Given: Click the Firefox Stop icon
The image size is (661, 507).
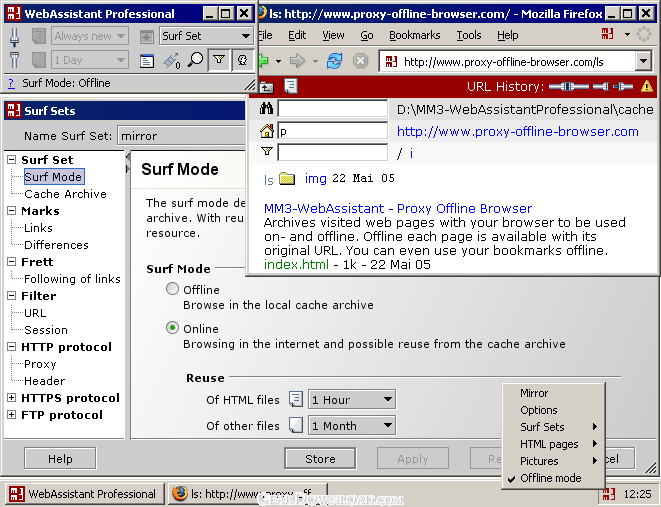Looking at the screenshot, I should click(x=360, y=62).
